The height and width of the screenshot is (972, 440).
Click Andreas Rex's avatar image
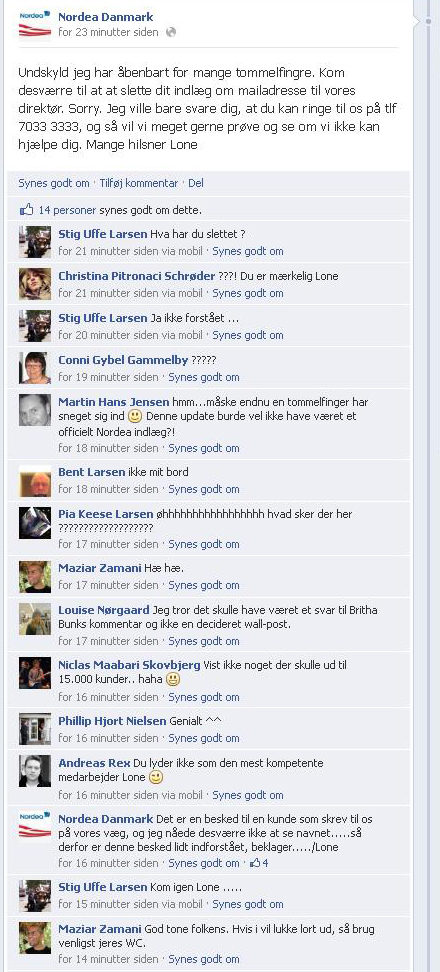(35, 771)
